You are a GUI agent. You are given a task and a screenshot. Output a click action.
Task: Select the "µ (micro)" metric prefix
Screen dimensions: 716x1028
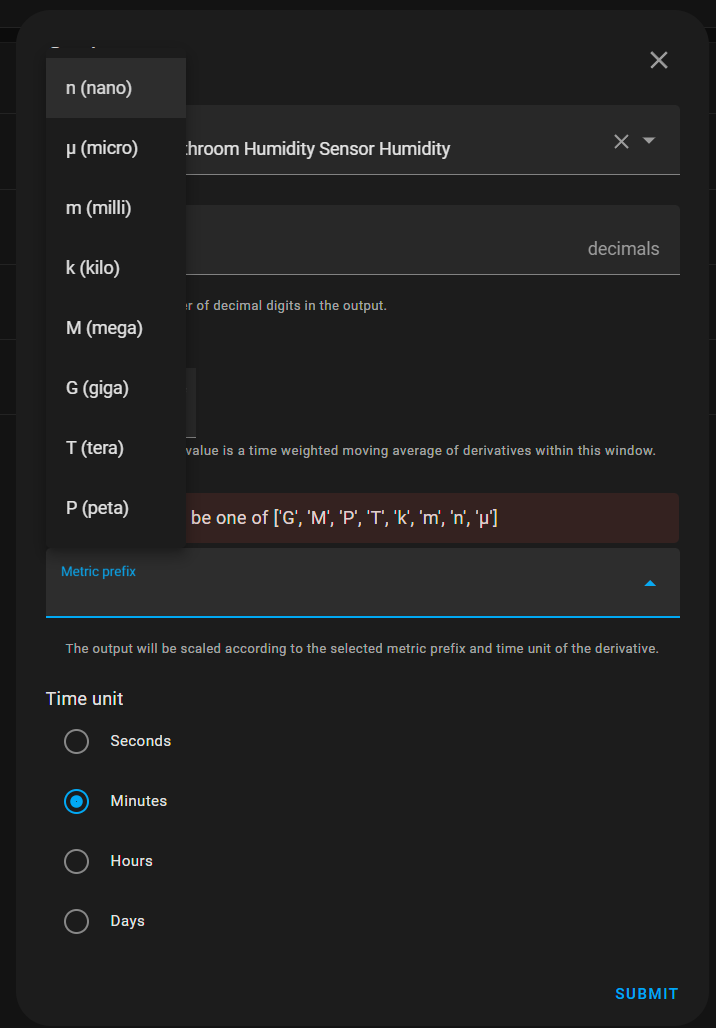(101, 147)
